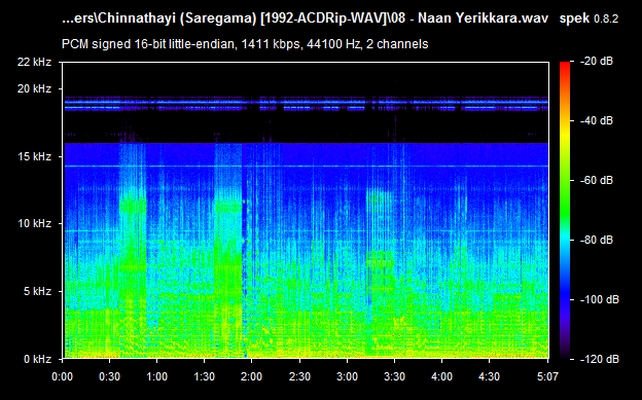The width and height of the screenshot is (642, 400).
Task: Click the dB color gradient legend bar
Action: pos(565,210)
